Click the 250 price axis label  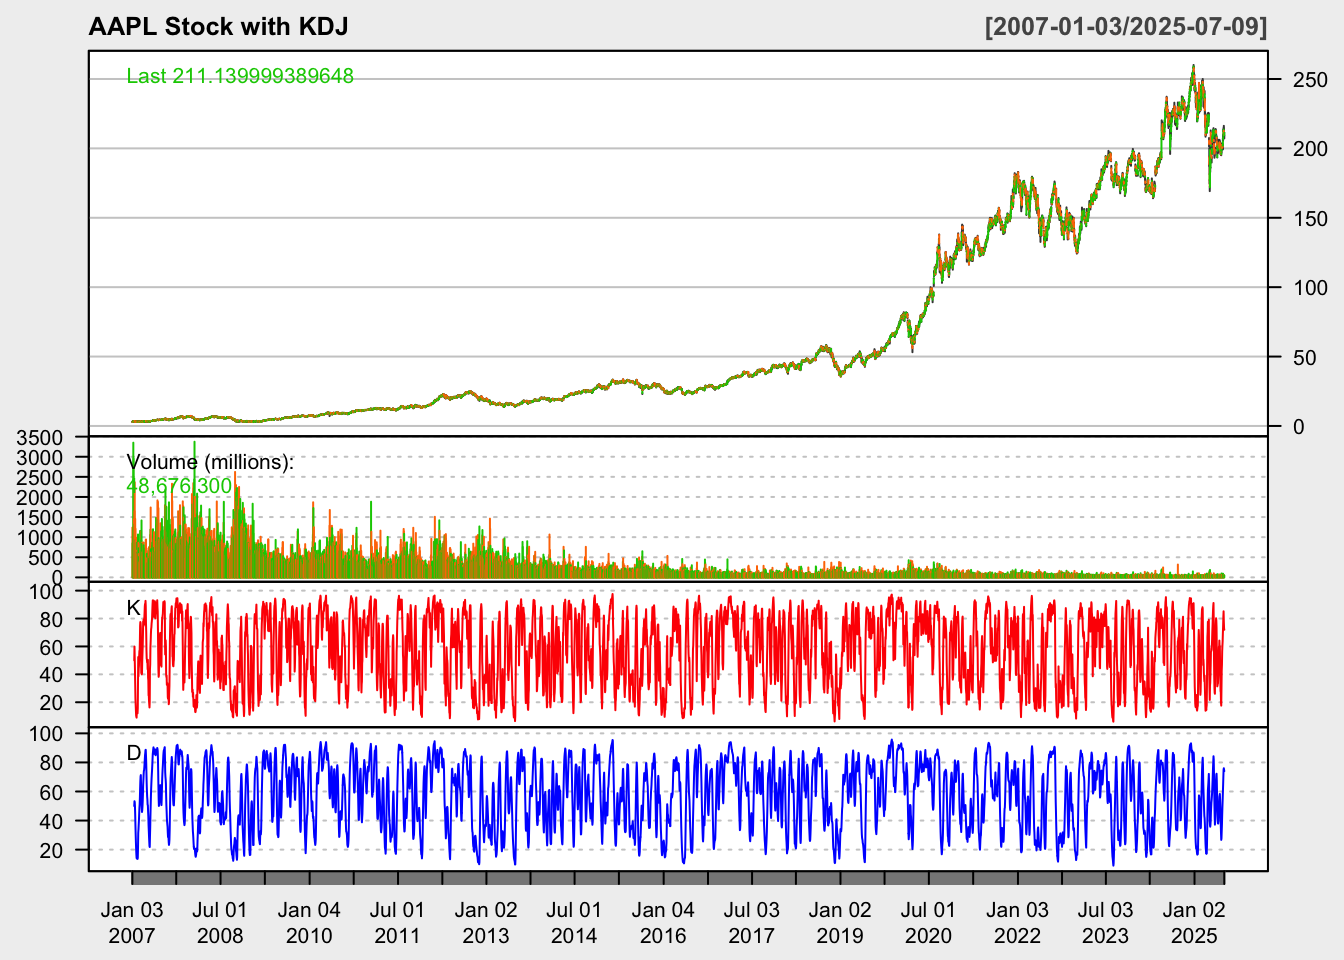(1310, 80)
